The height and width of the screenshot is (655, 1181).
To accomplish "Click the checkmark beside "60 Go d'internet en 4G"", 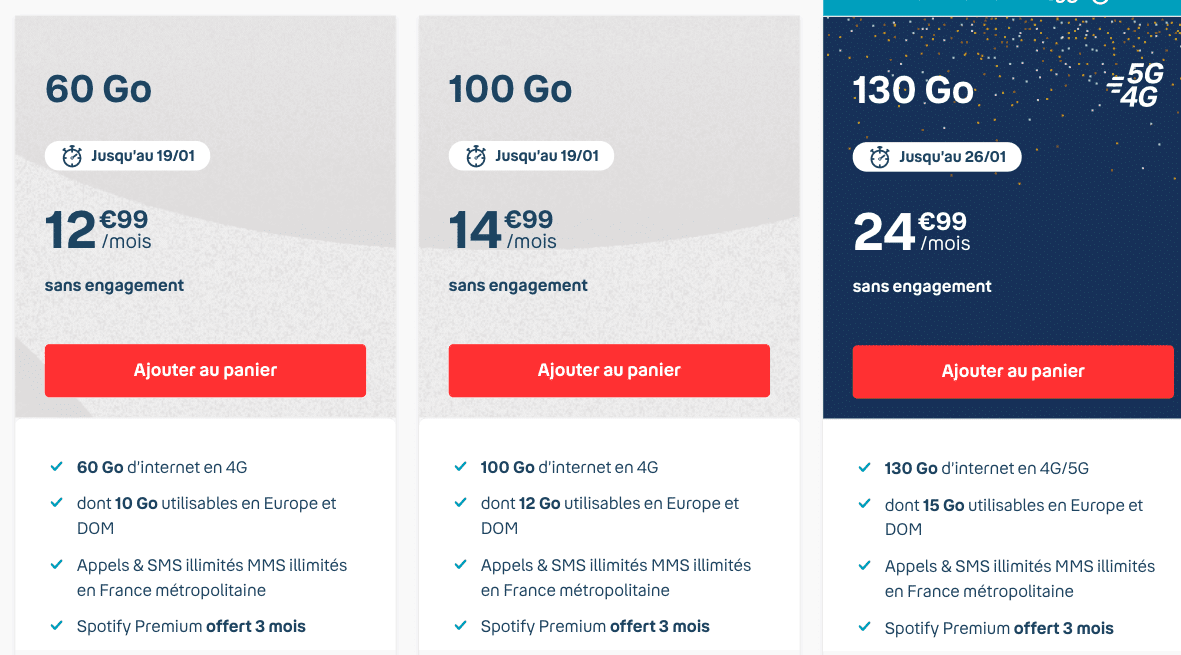I will 57,466.
